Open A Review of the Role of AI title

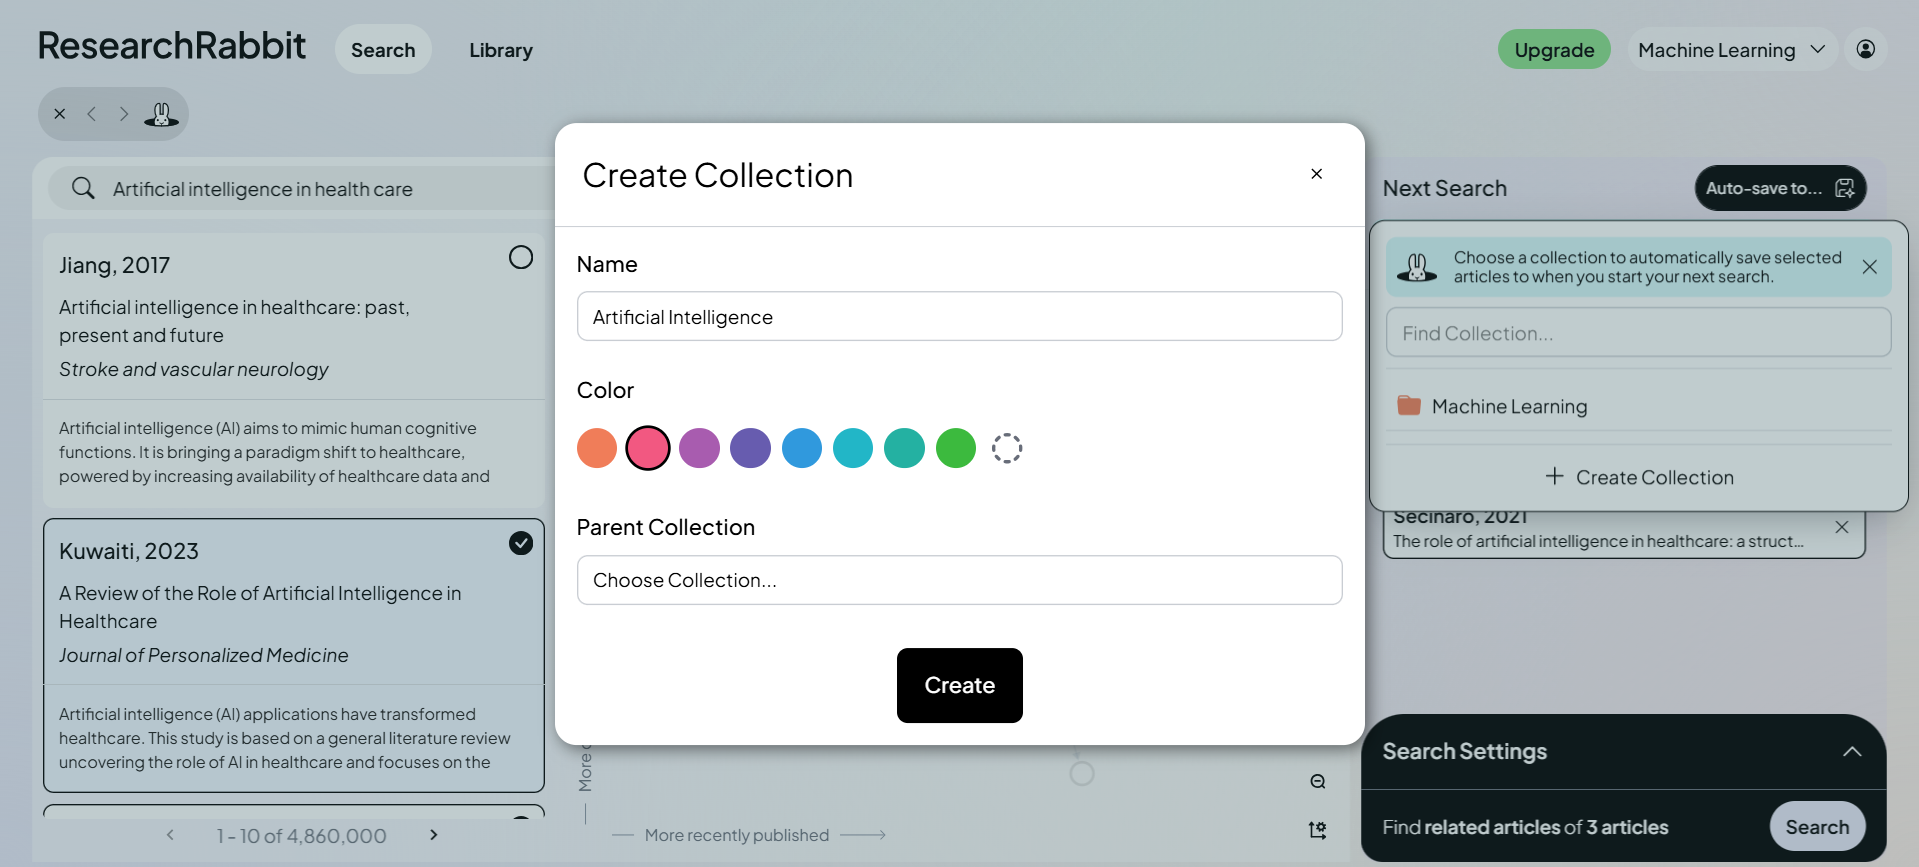click(260, 607)
